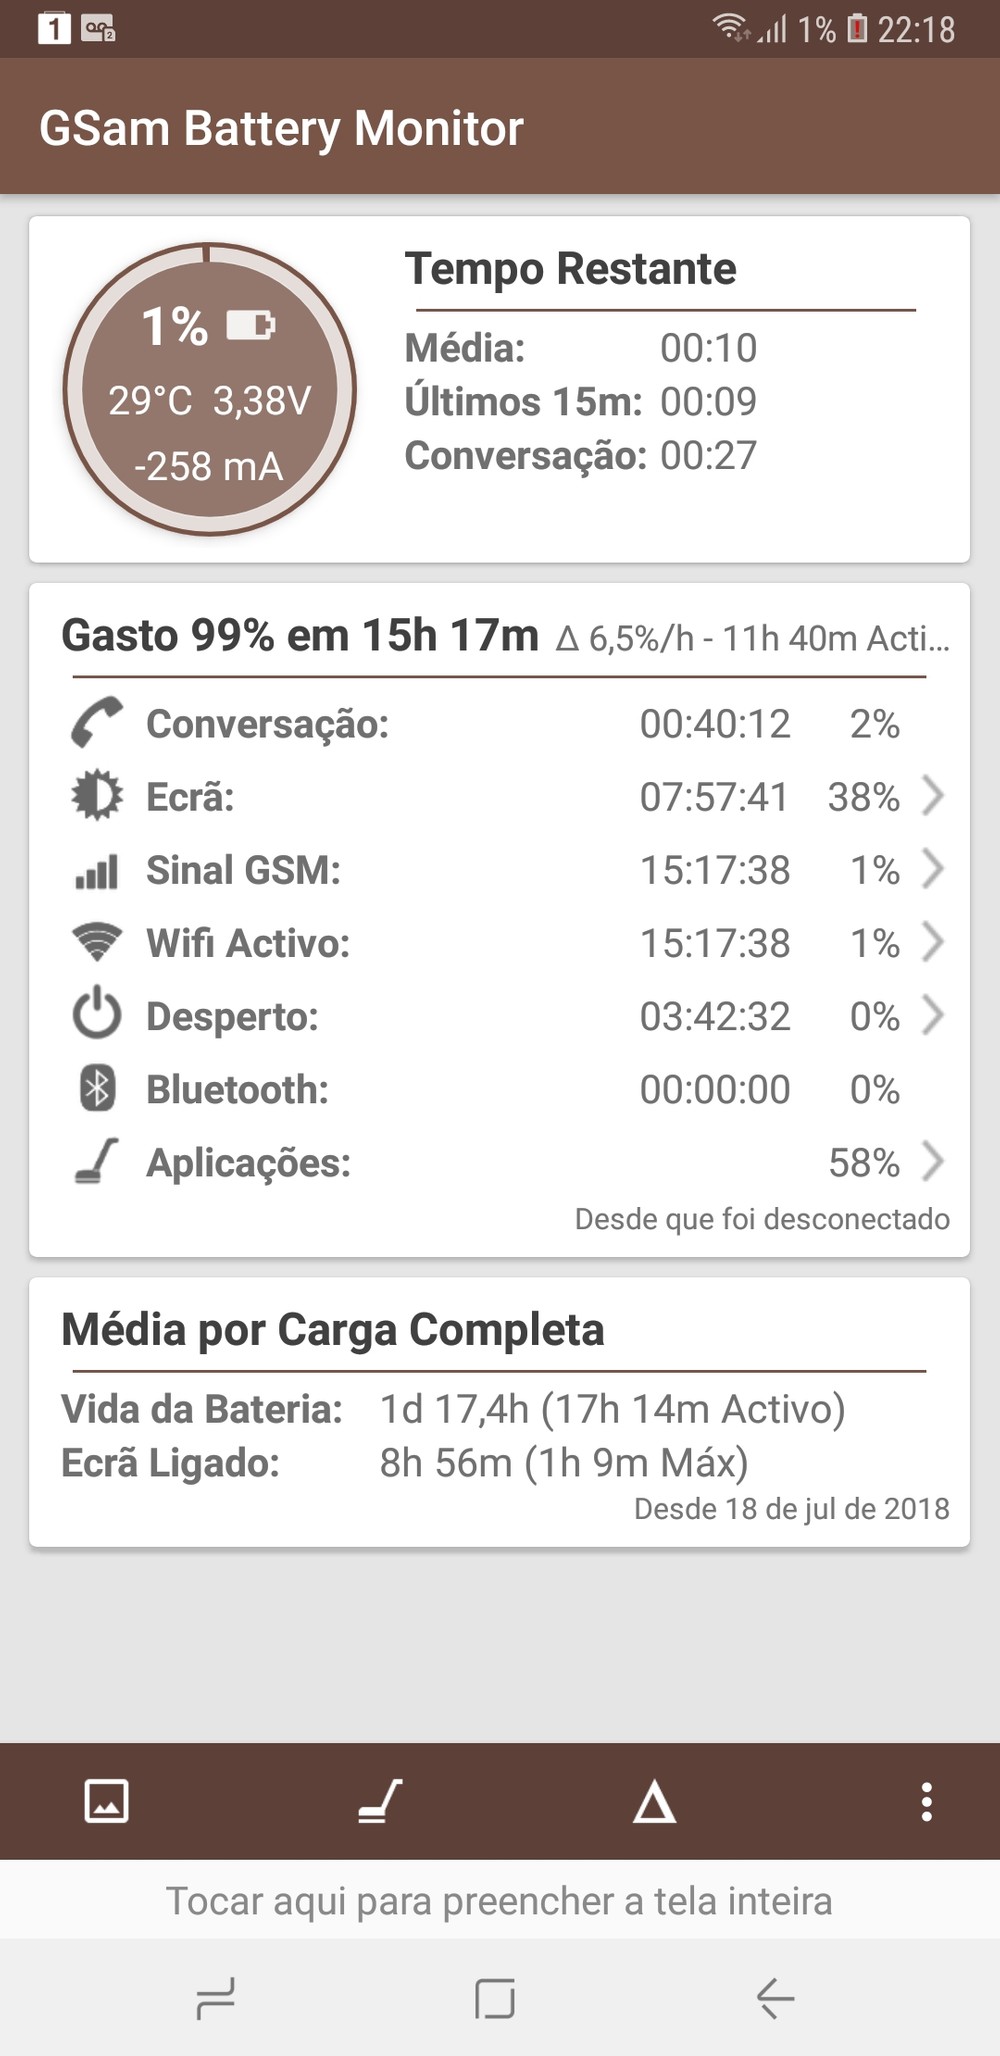
Task: Tap 'Tocar aqui para preencher a tela inteira'
Action: [499, 1901]
